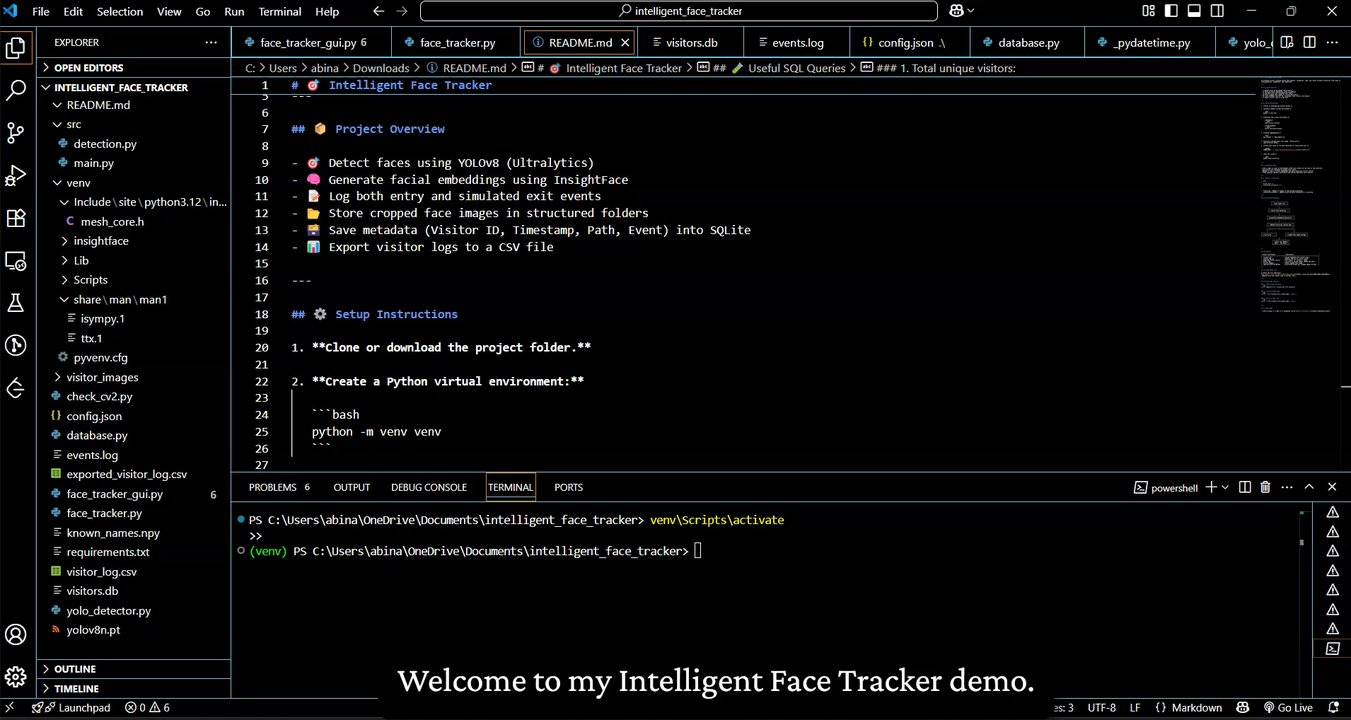Change file encoding via UTF-8 status item
Image resolution: width=1351 pixels, height=720 pixels.
click(1101, 707)
